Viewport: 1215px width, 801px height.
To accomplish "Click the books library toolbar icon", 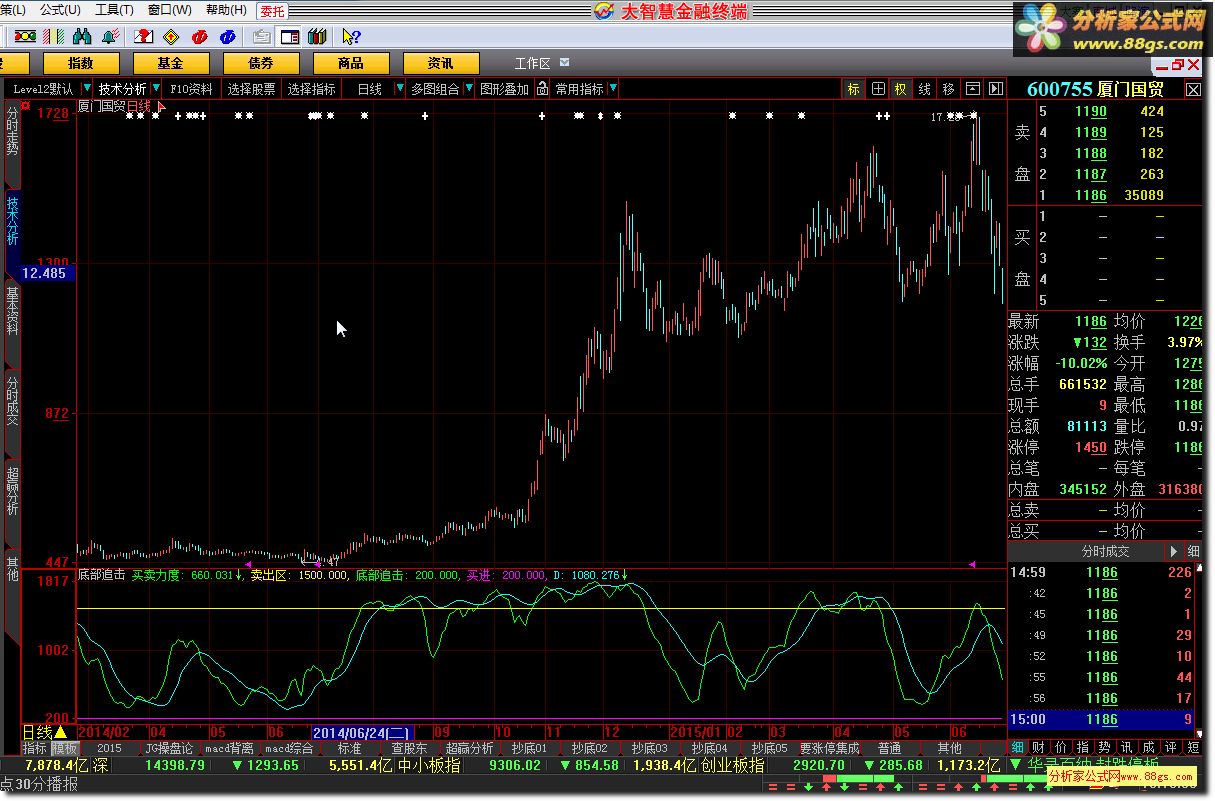I will [x=317, y=37].
